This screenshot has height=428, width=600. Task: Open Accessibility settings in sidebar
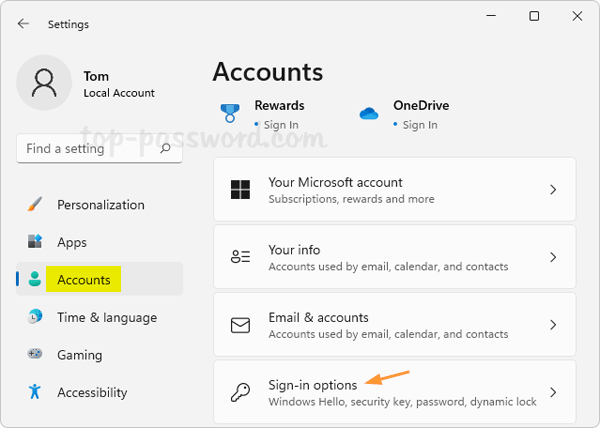92,392
